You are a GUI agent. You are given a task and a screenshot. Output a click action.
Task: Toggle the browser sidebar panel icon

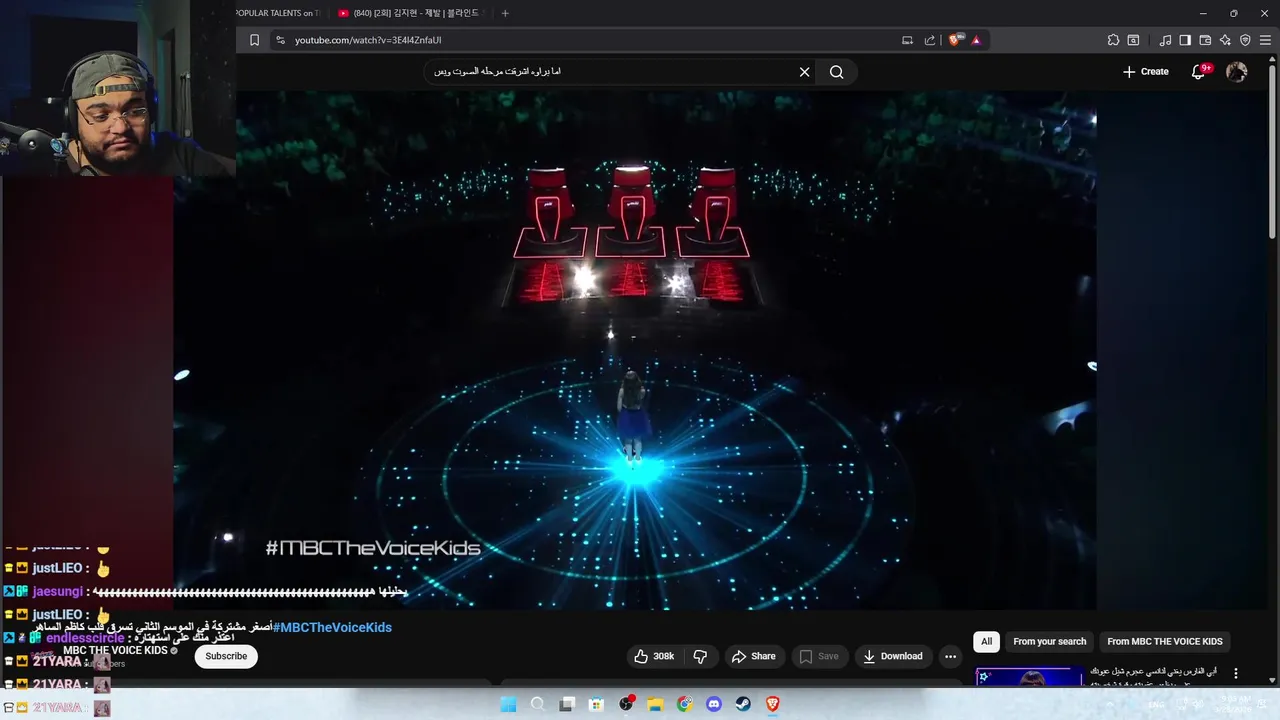1185,40
